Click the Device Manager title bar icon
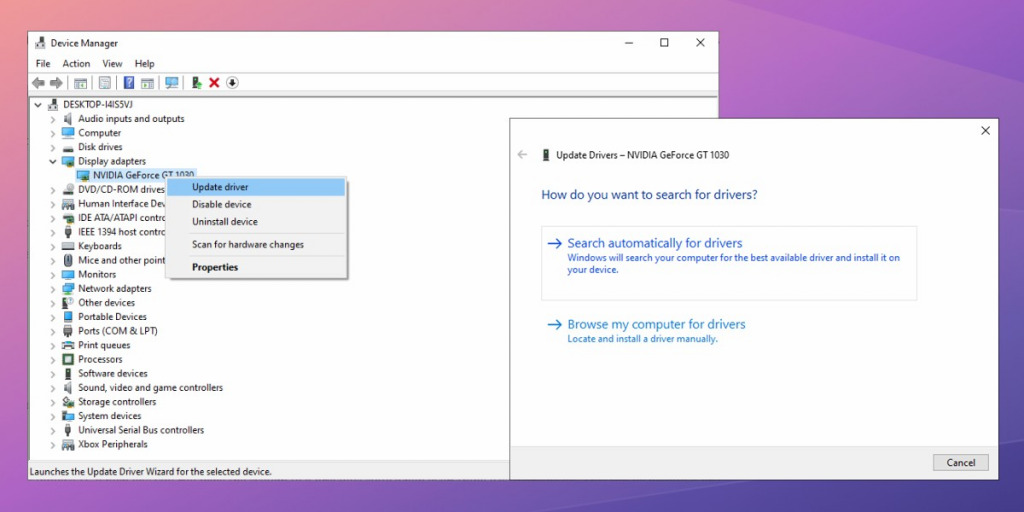 point(40,43)
